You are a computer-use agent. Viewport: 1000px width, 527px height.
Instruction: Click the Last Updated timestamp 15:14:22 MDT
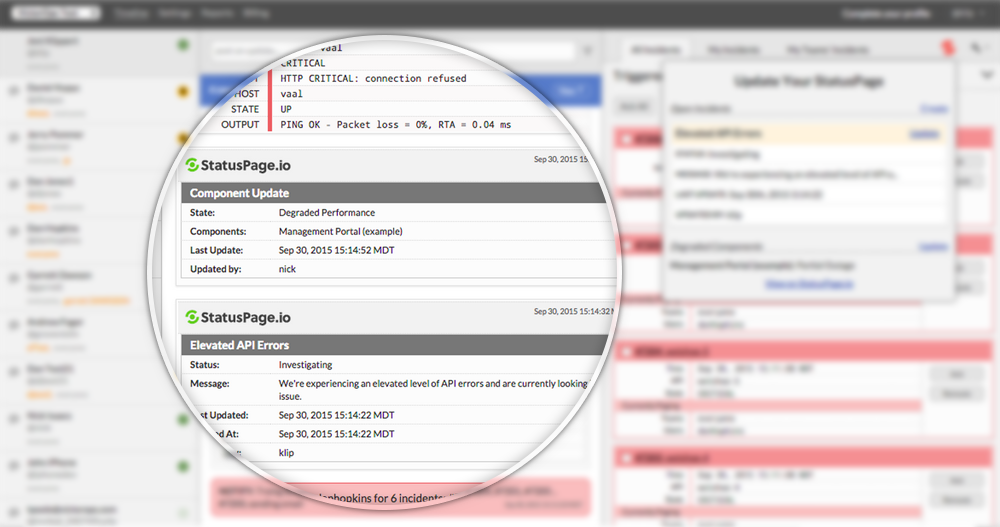tap(336, 415)
